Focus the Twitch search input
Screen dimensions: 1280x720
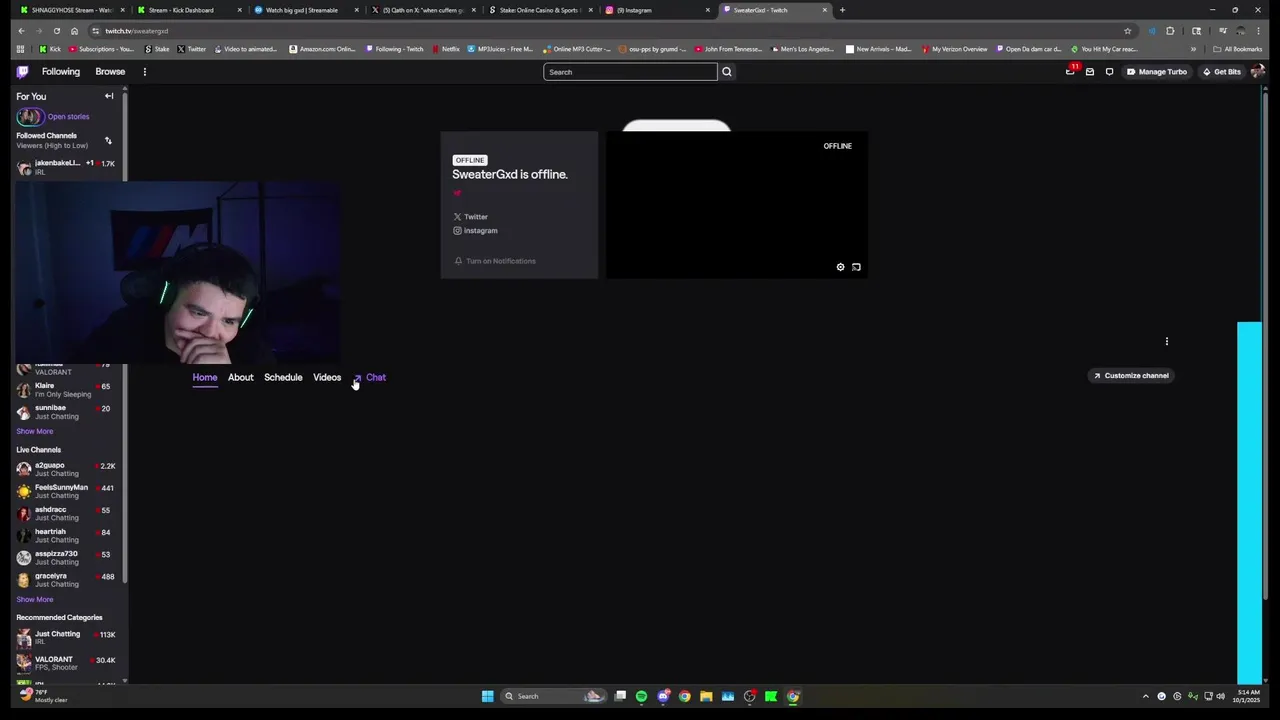630,72
